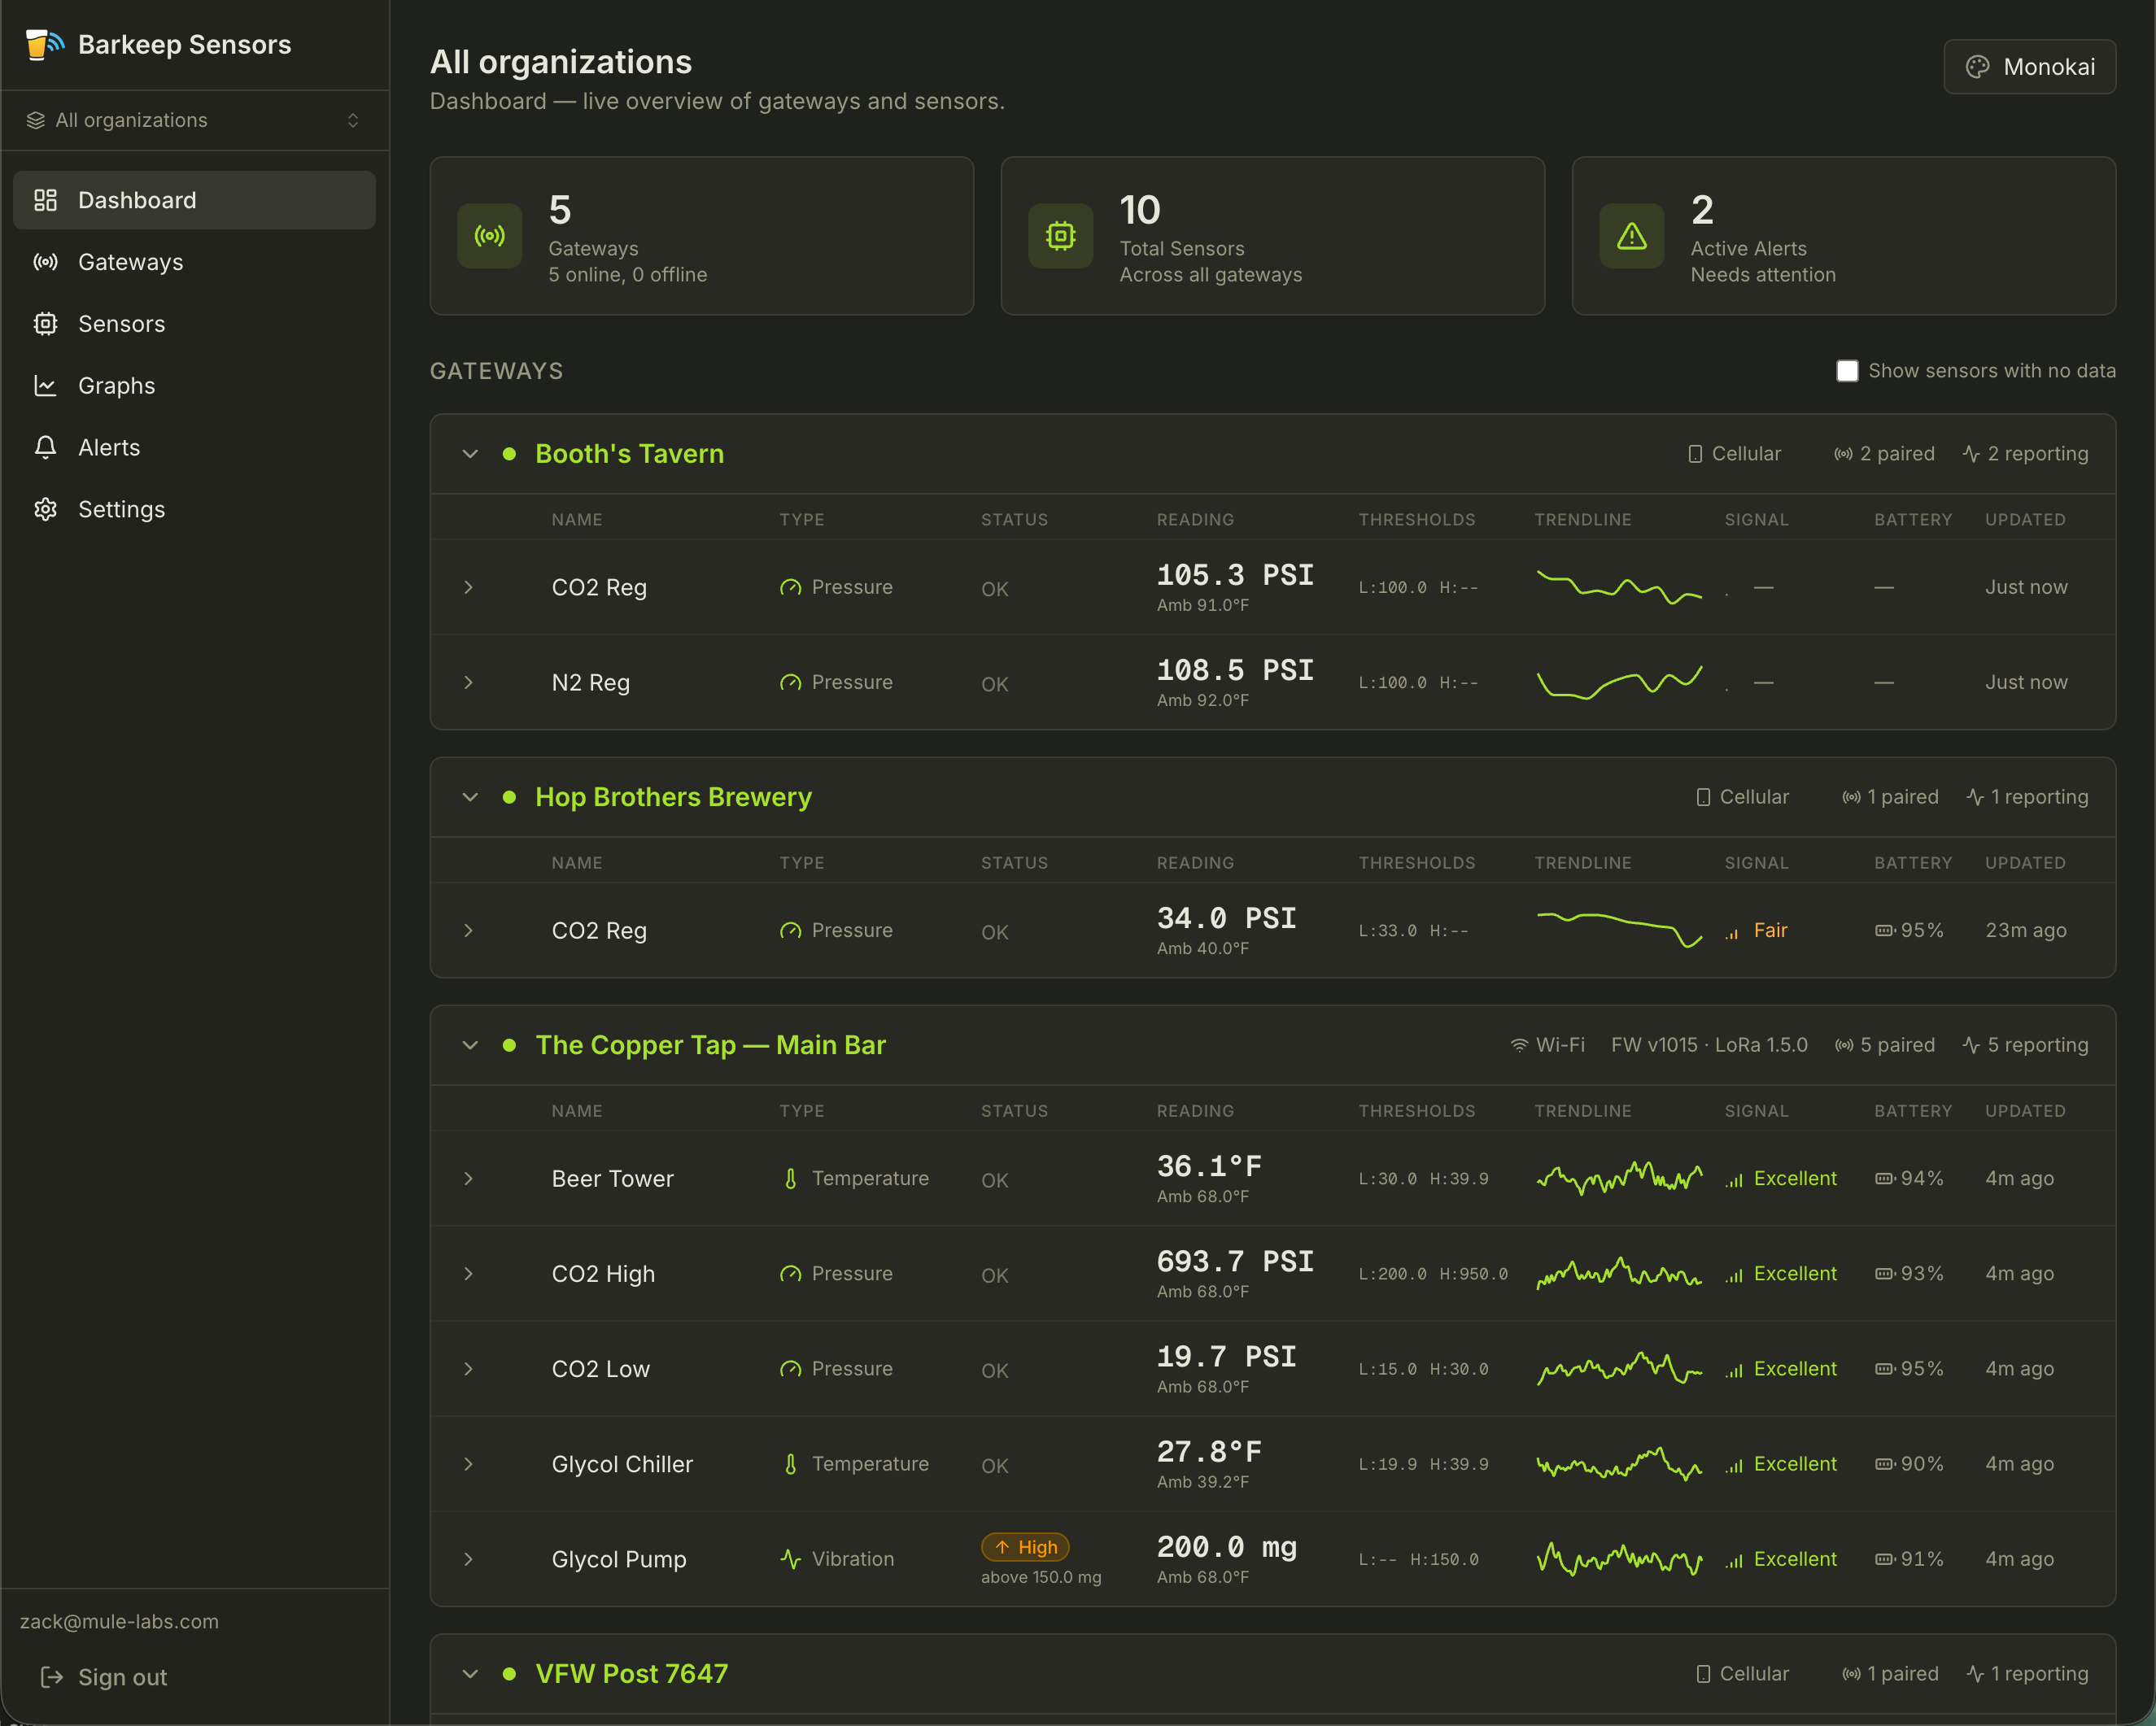The height and width of the screenshot is (1726, 2156).
Task: Expand the CO2 Low sensor row
Action: point(468,1368)
